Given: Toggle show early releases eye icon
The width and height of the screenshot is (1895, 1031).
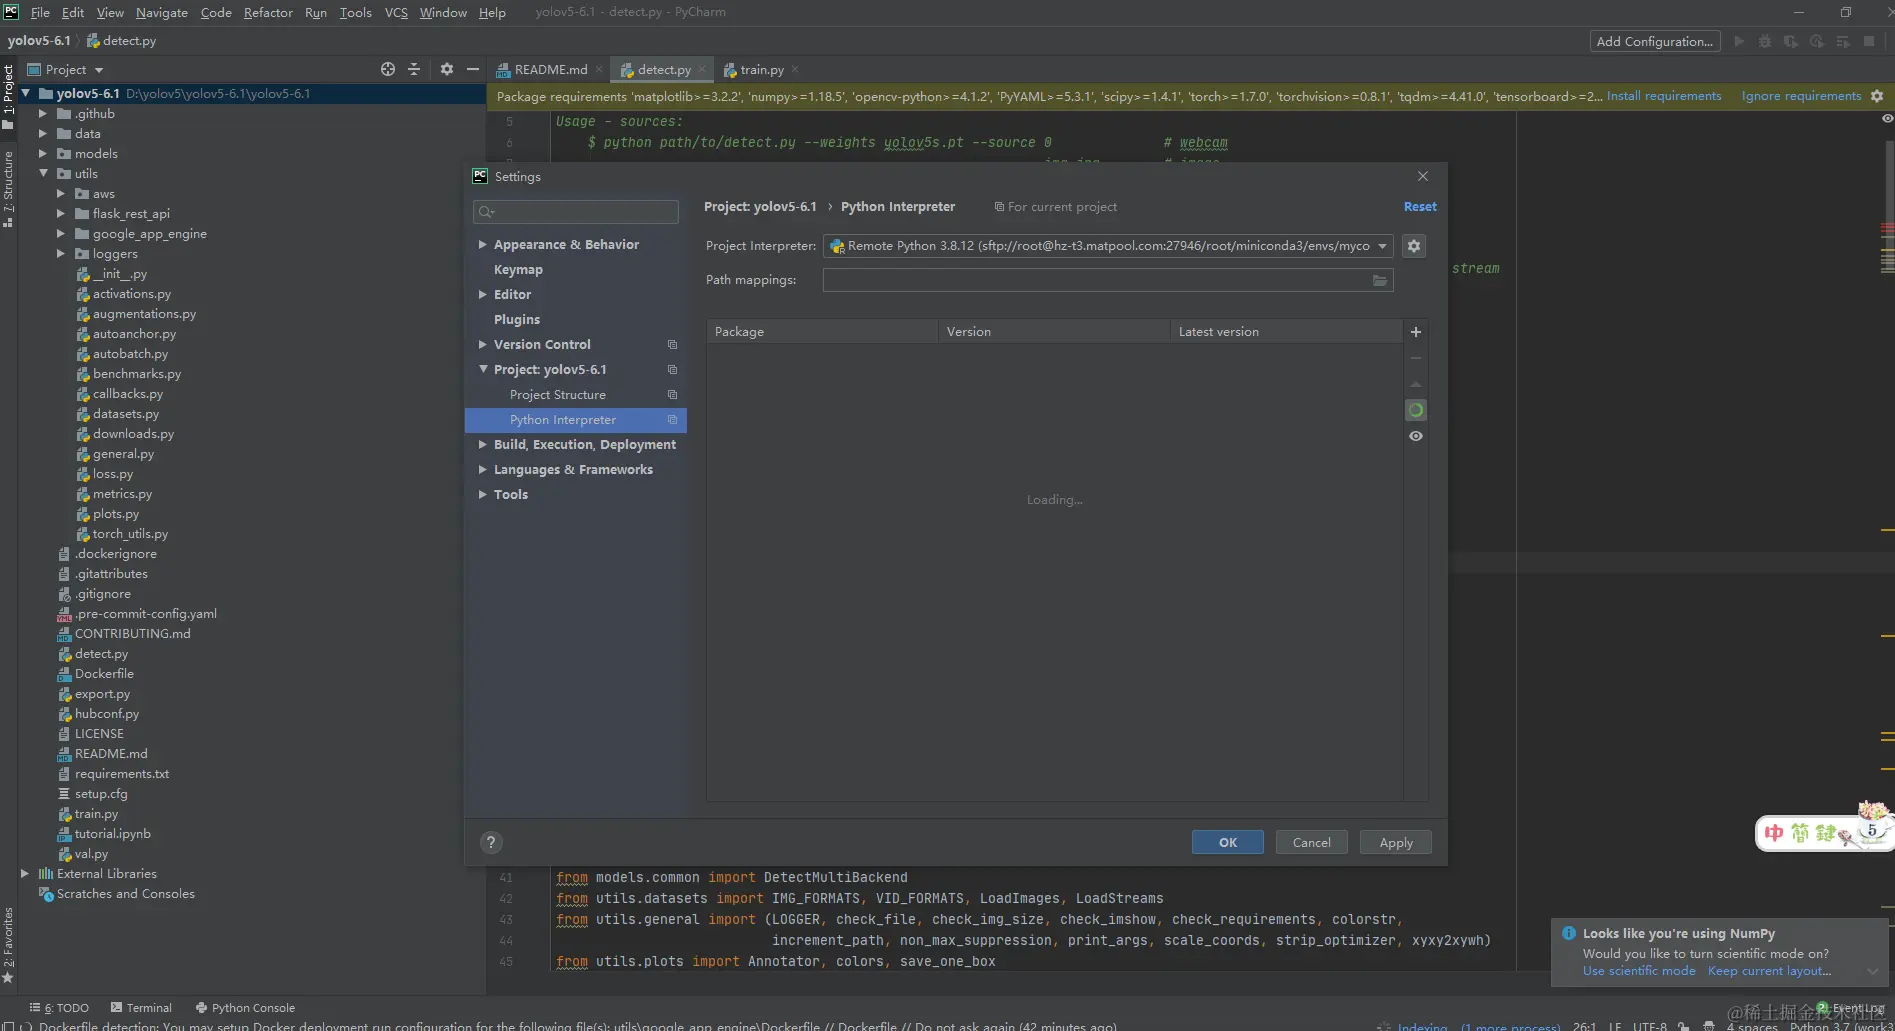Looking at the screenshot, I should click(1415, 436).
